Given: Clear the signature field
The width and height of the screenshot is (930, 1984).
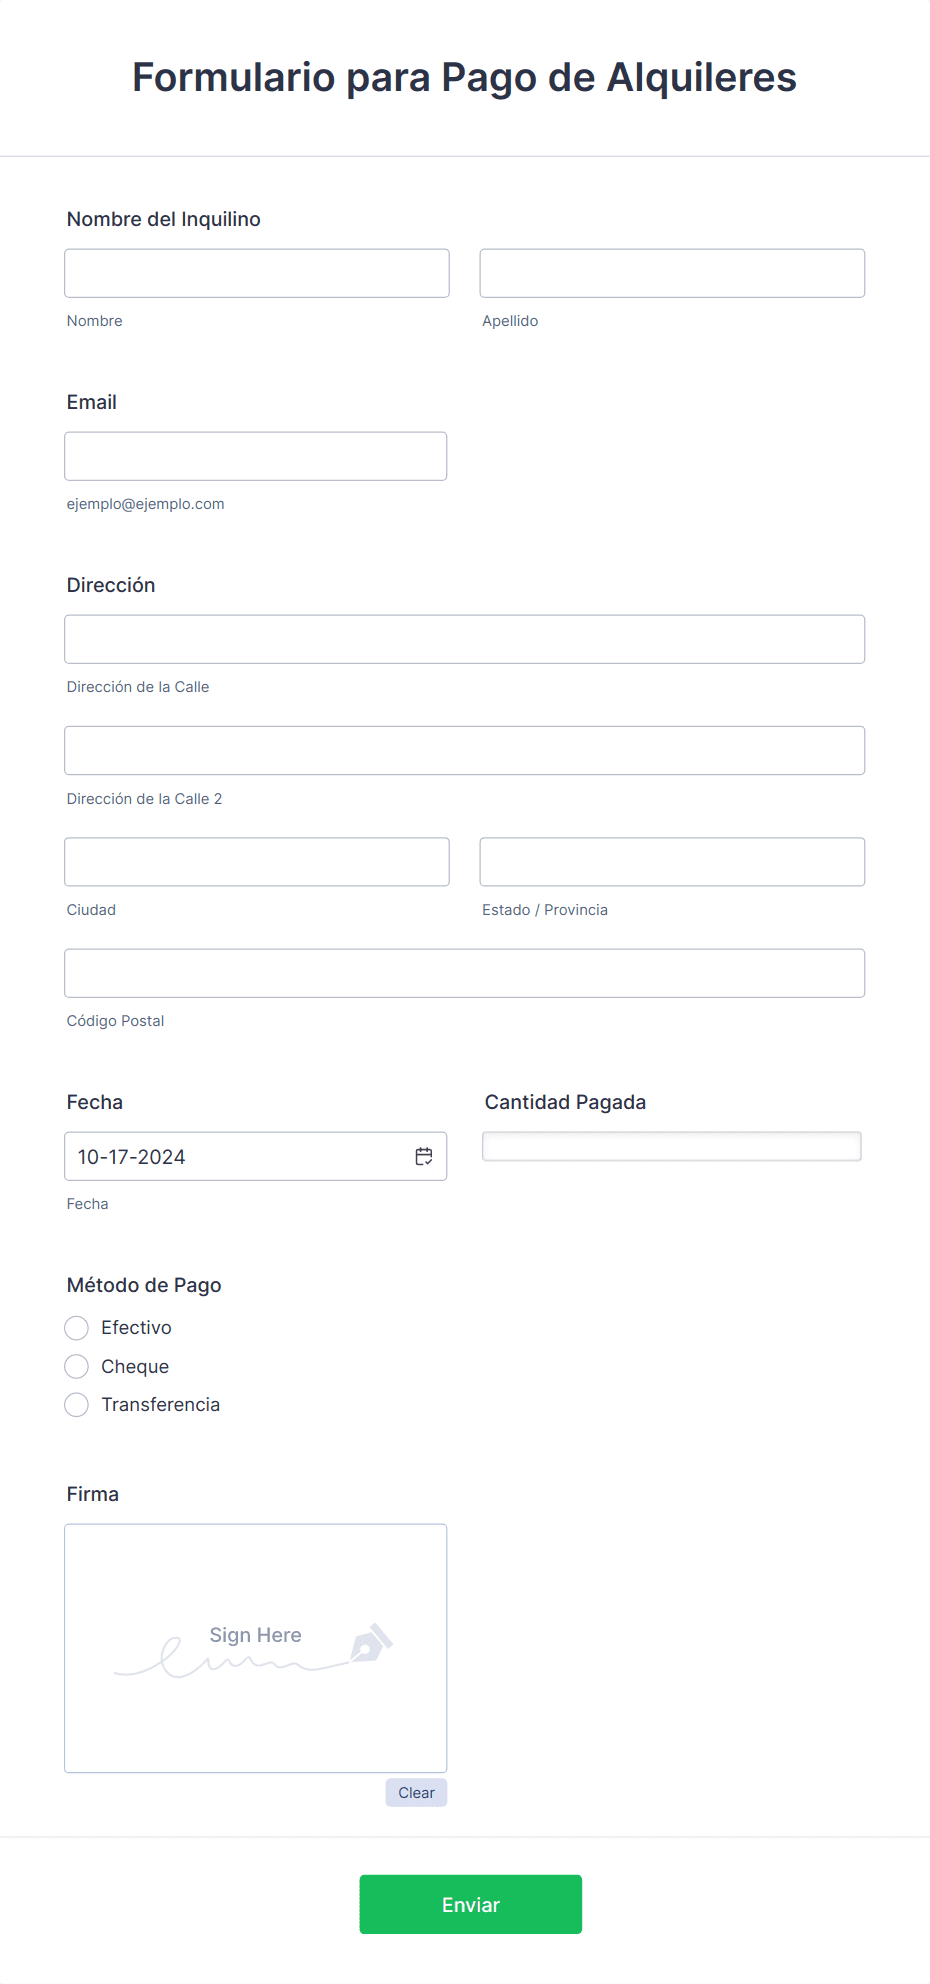Looking at the screenshot, I should (416, 1793).
